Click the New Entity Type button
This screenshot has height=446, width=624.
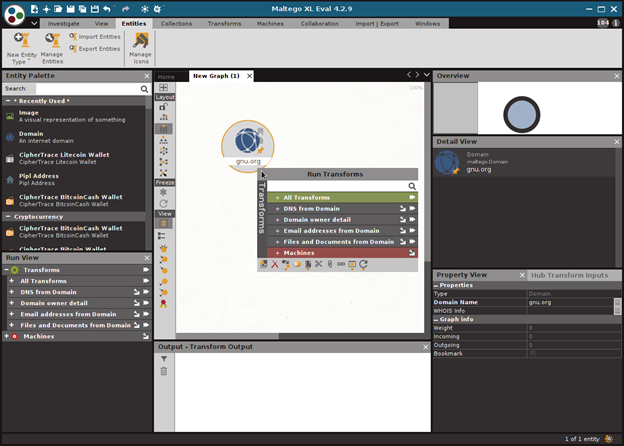[x=21, y=48]
